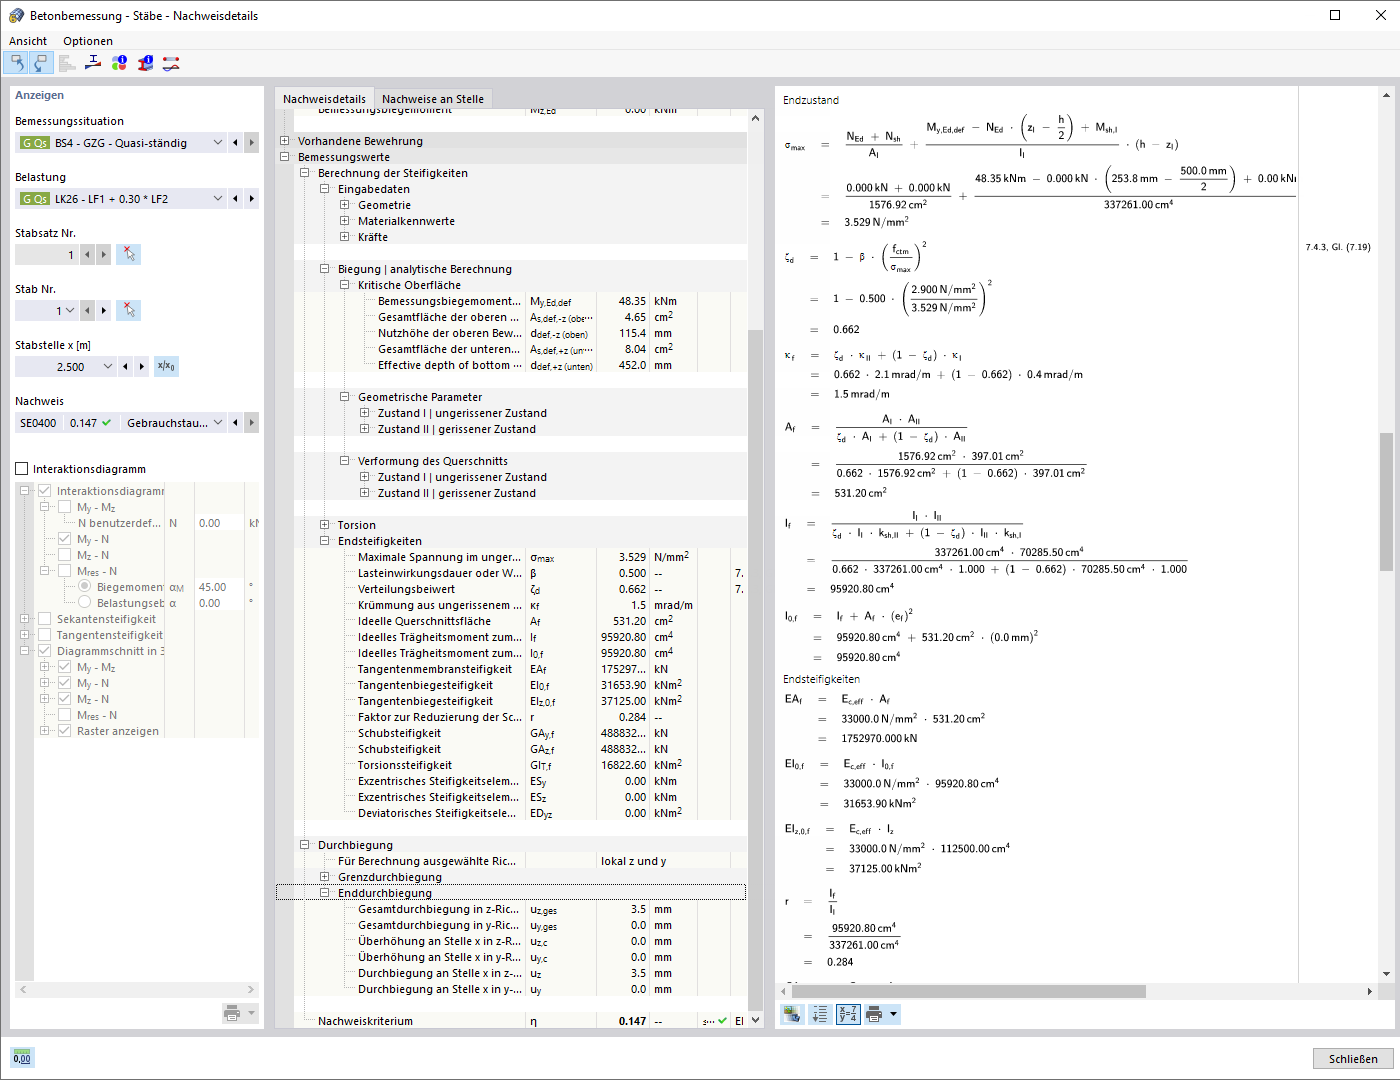
Task: Click the N benutzerdefiniert 0.00 value field
Action: click(219, 523)
